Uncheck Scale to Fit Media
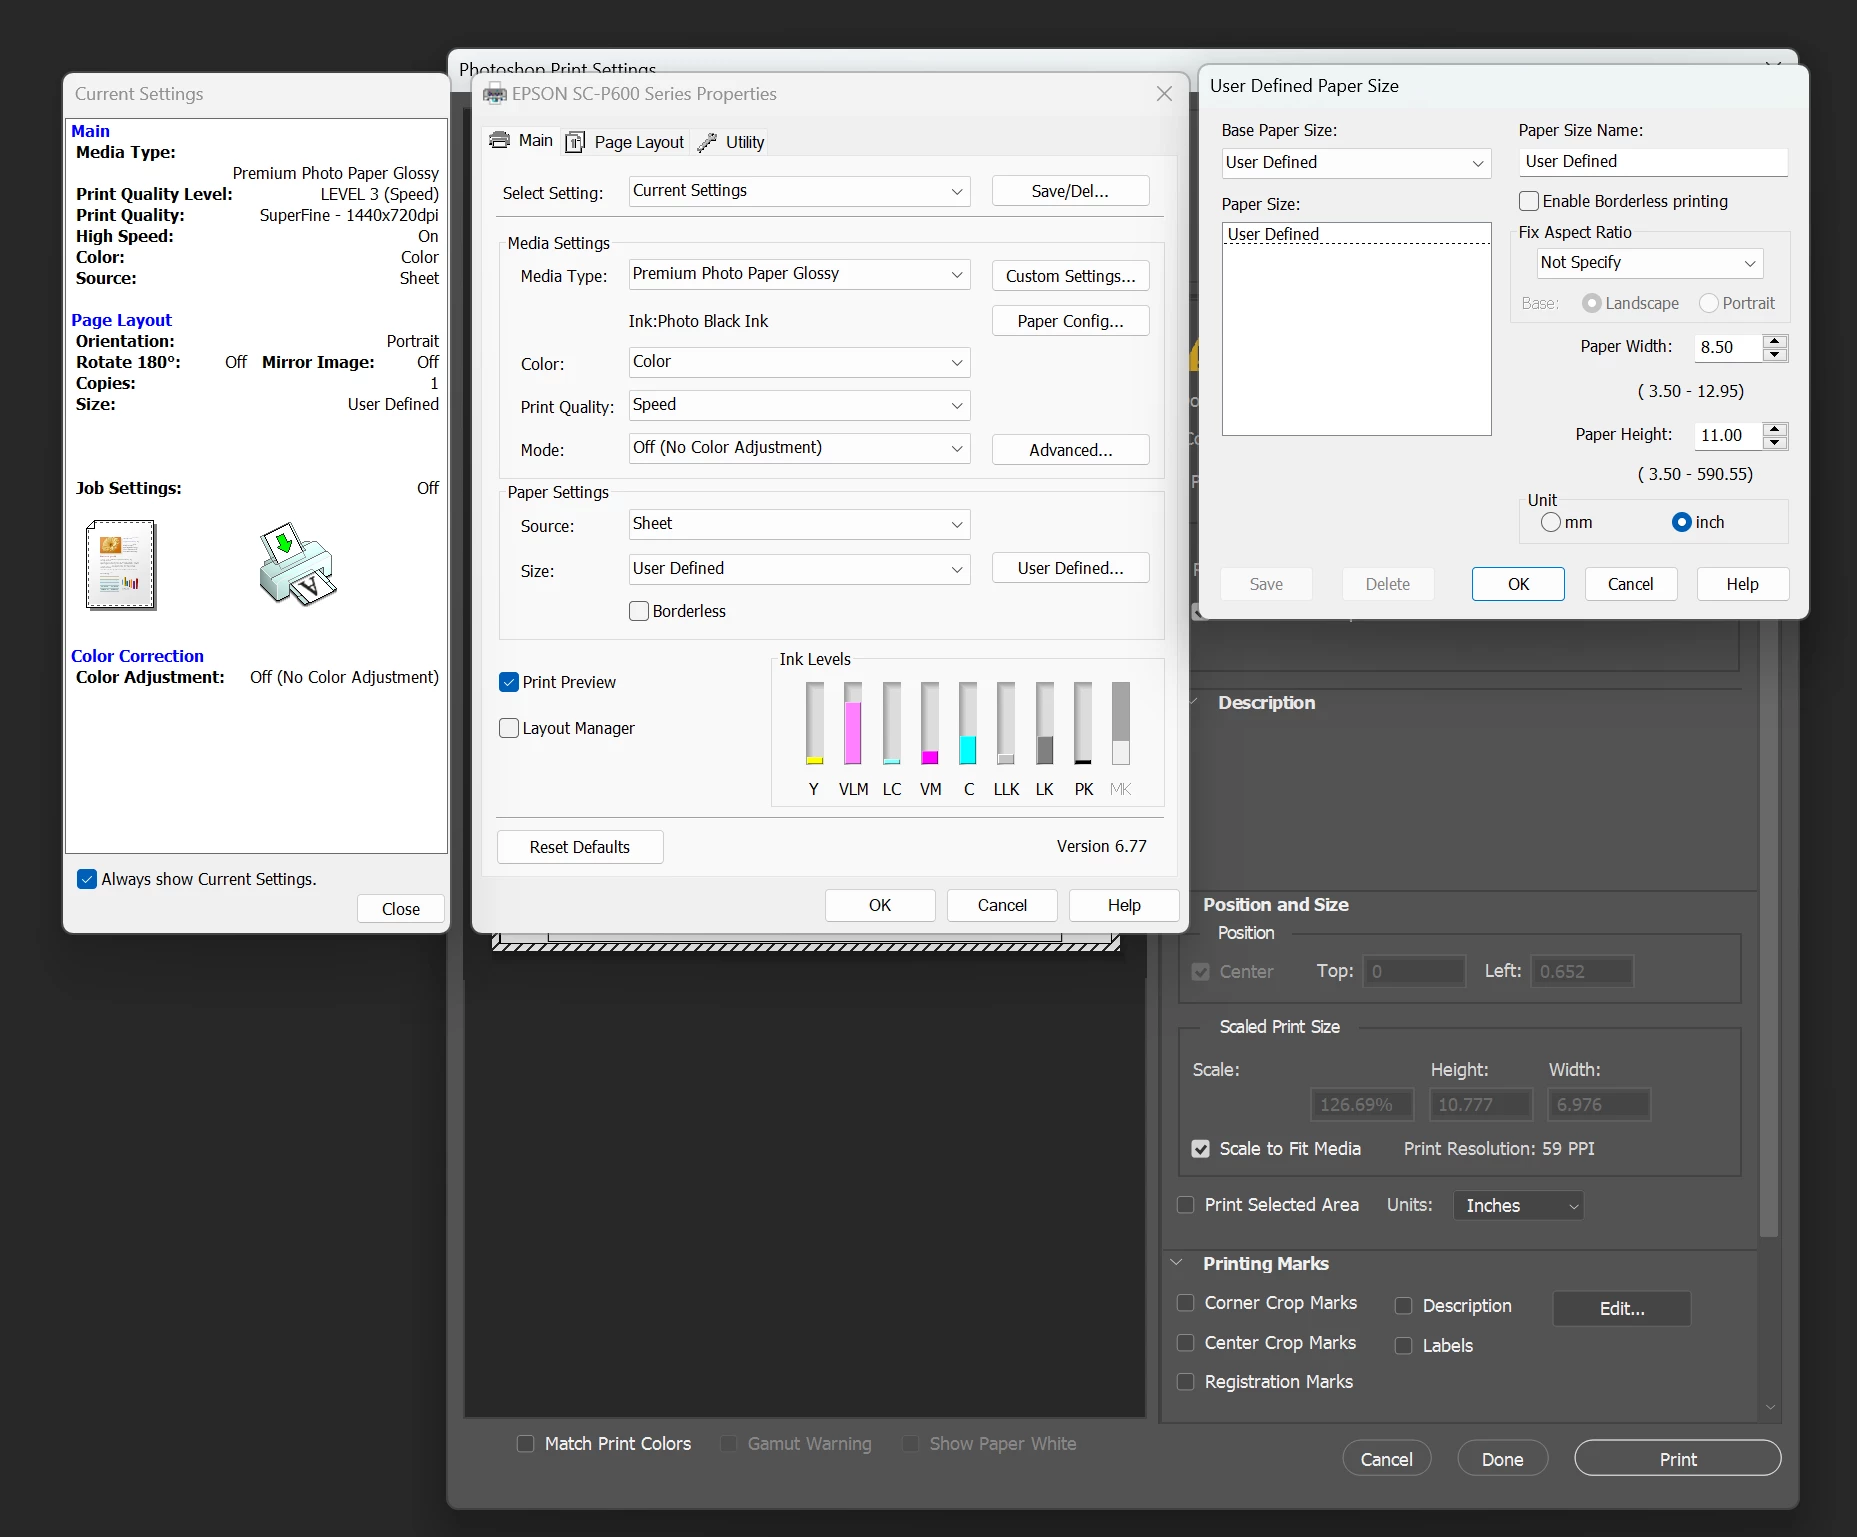1857x1537 pixels. (x=1201, y=1149)
